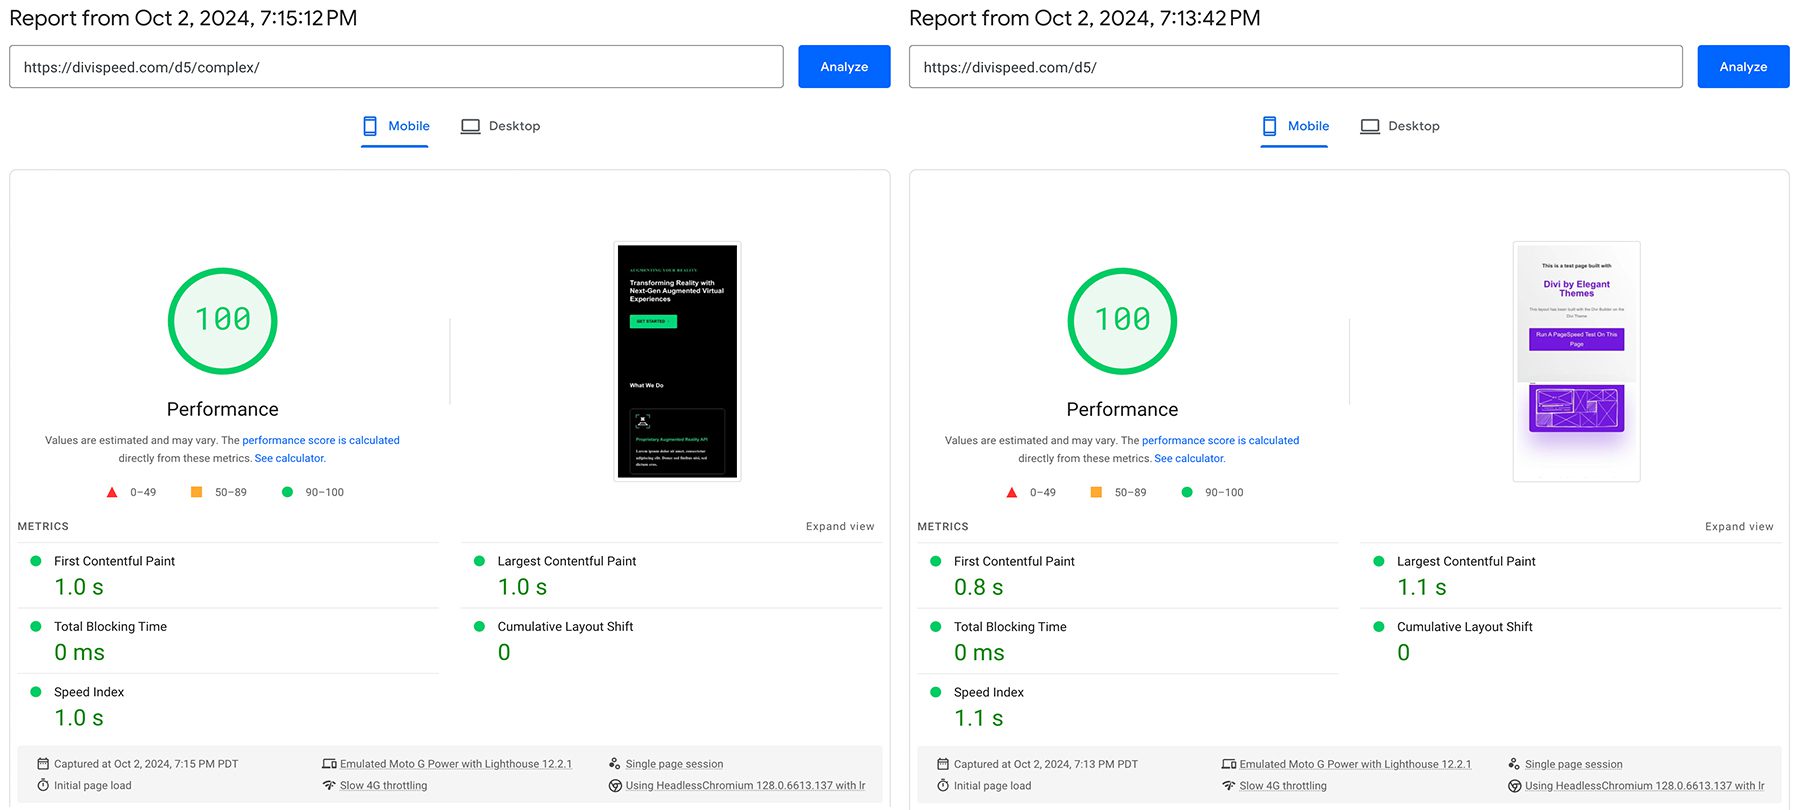Open the 'See calculator' link in the right report
Screen dimensions: 1800x810
tap(1189, 458)
